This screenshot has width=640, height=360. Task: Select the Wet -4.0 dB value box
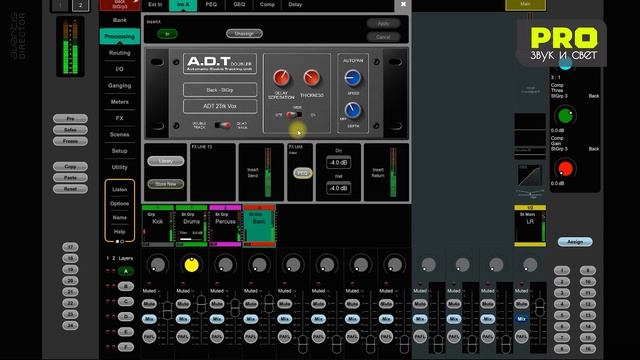[338, 188]
